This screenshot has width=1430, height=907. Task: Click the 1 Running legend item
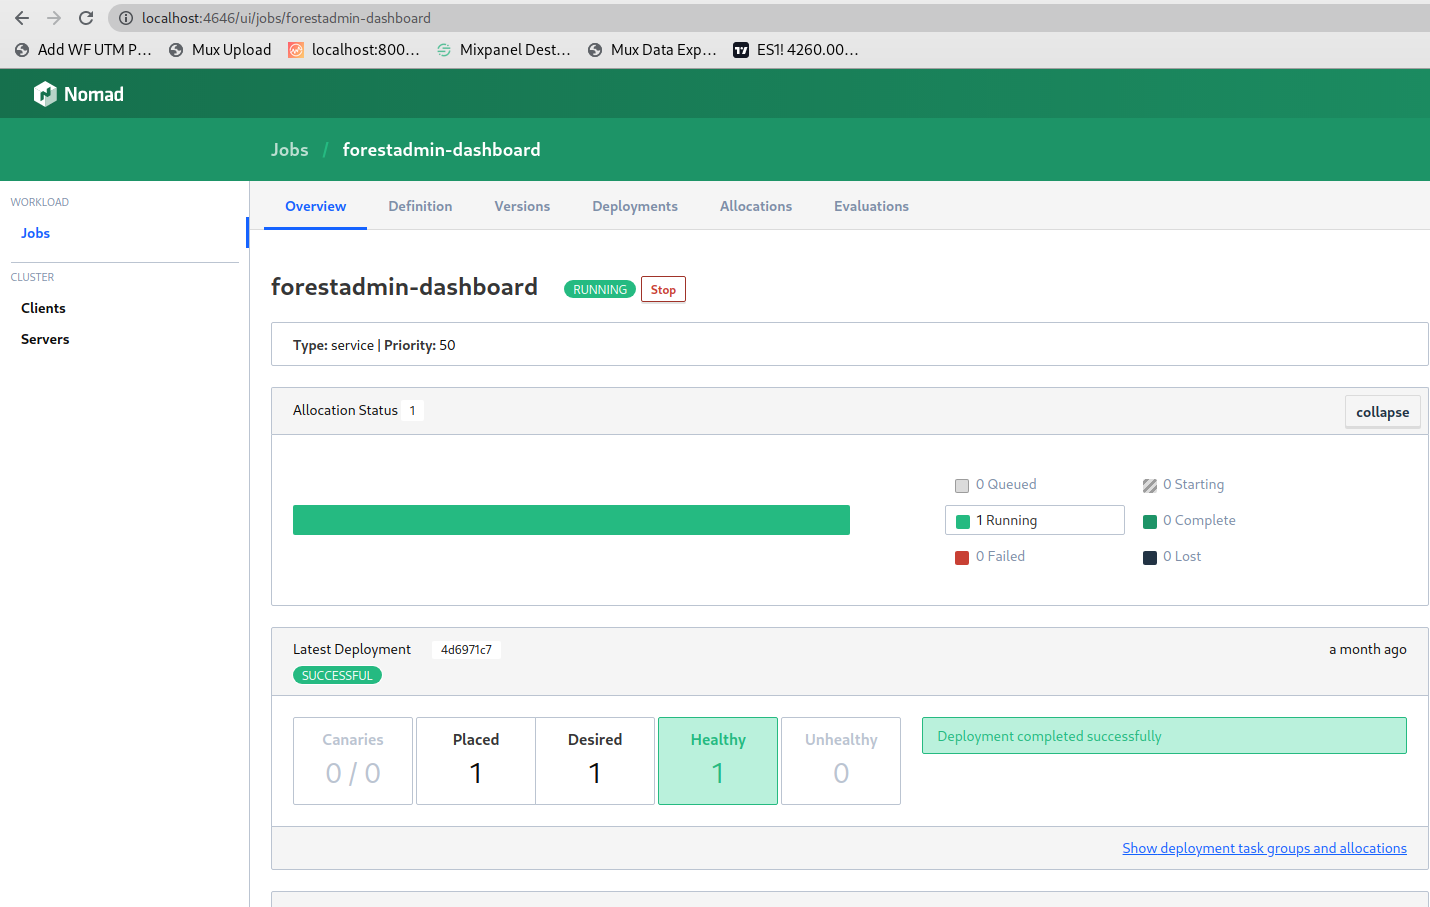[1034, 520]
